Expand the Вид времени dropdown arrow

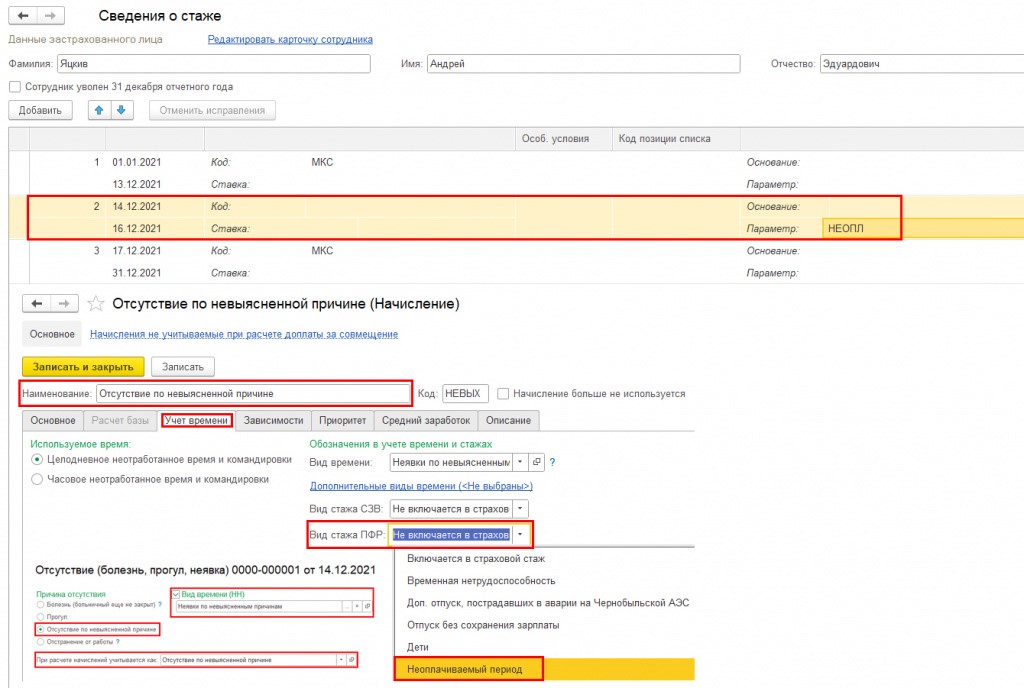520,462
